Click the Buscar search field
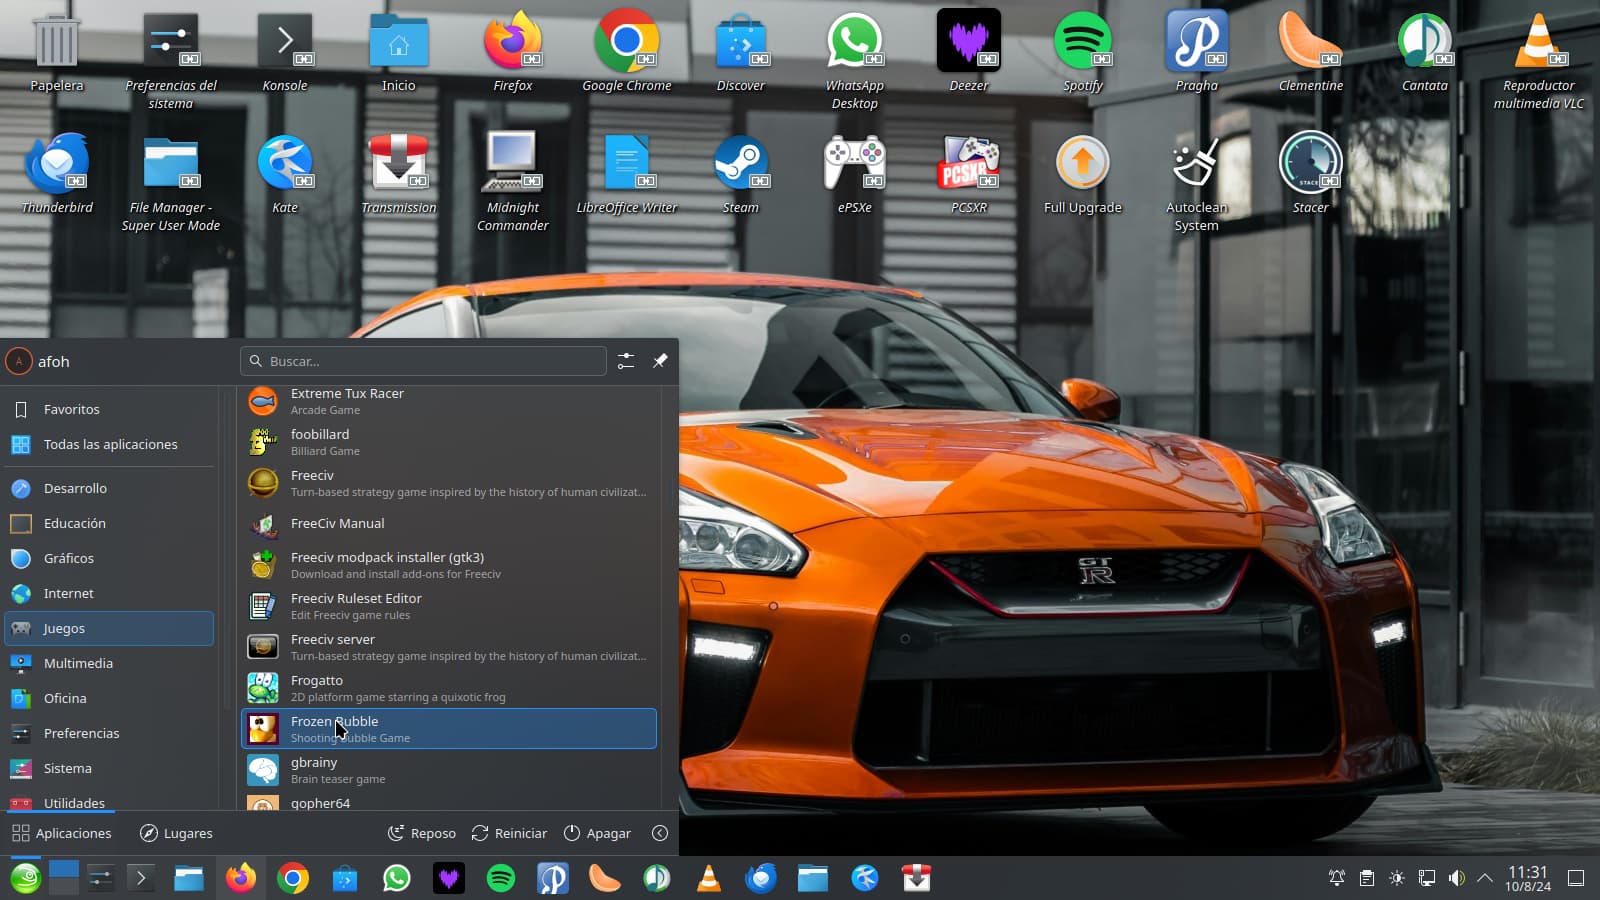The width and height of the screenshot is (1600, 900). 423,361
